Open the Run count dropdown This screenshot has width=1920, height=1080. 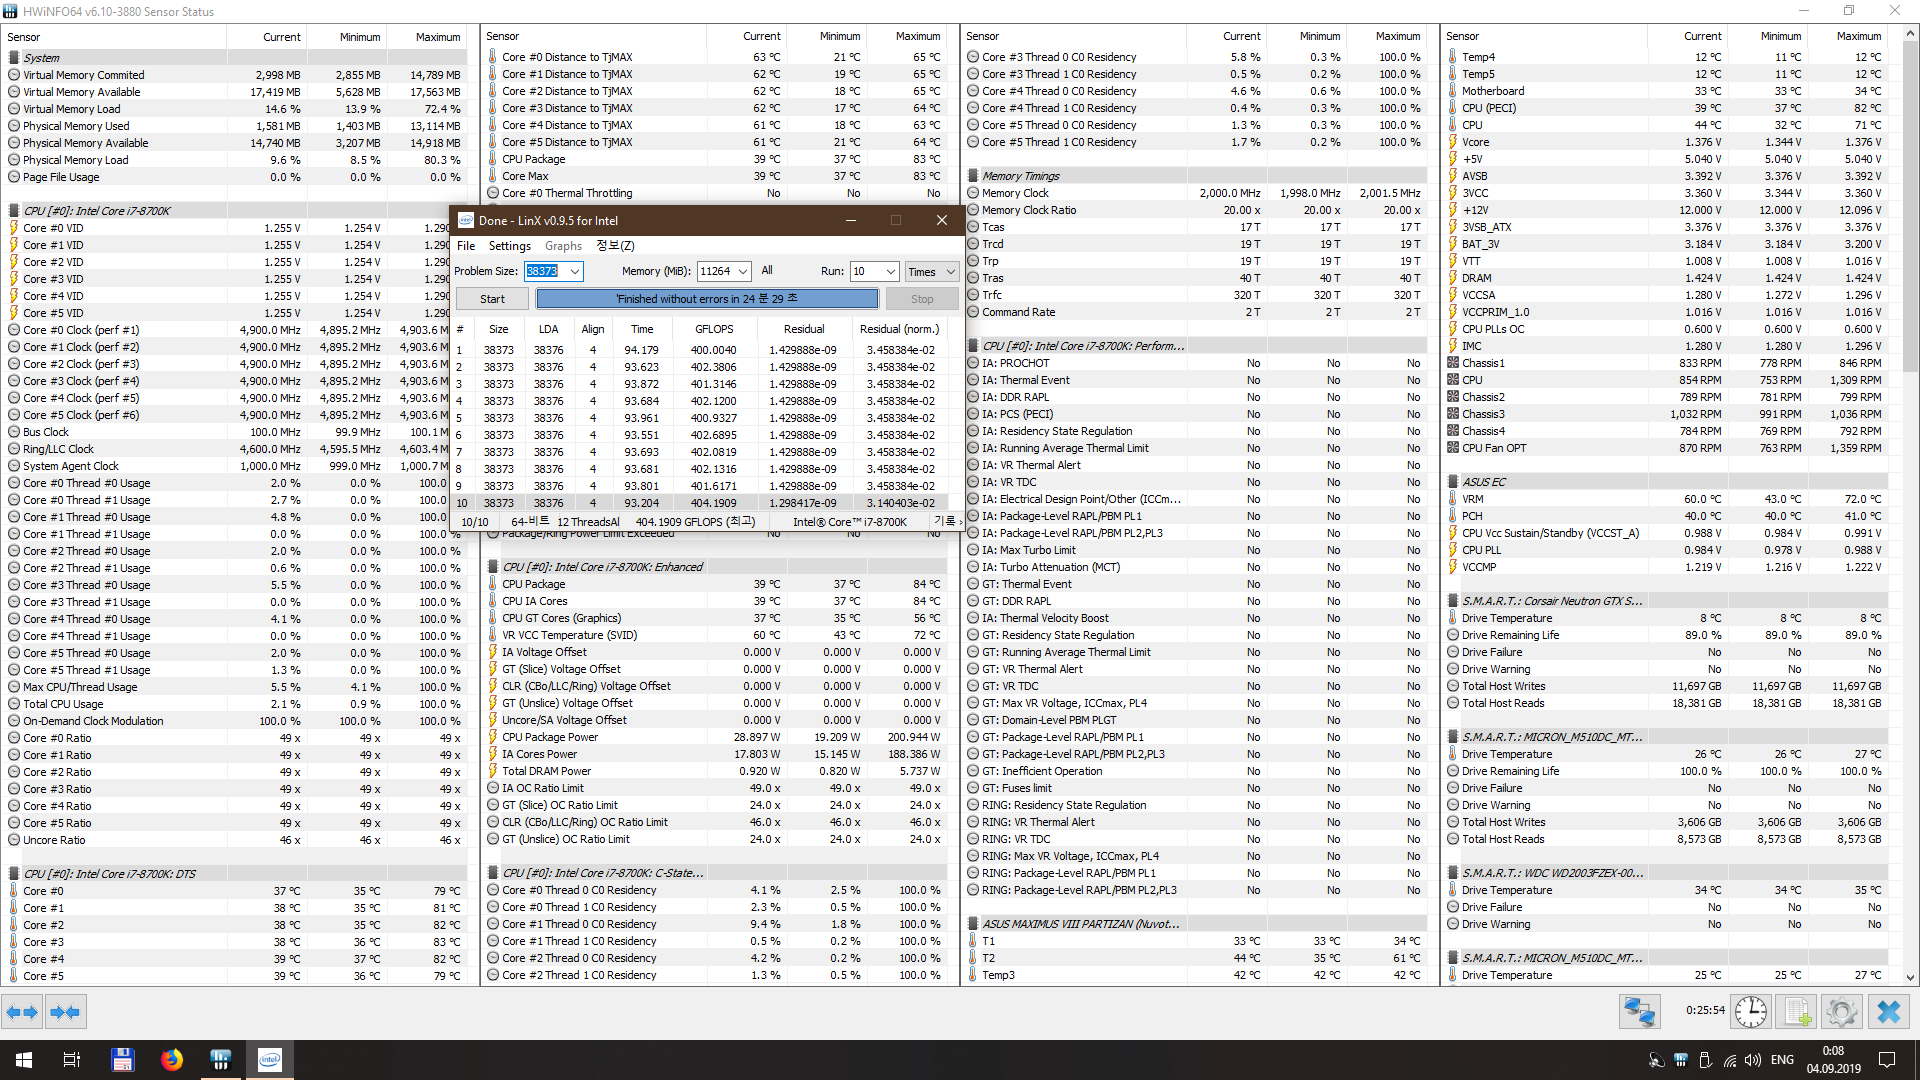pos(889,271)
